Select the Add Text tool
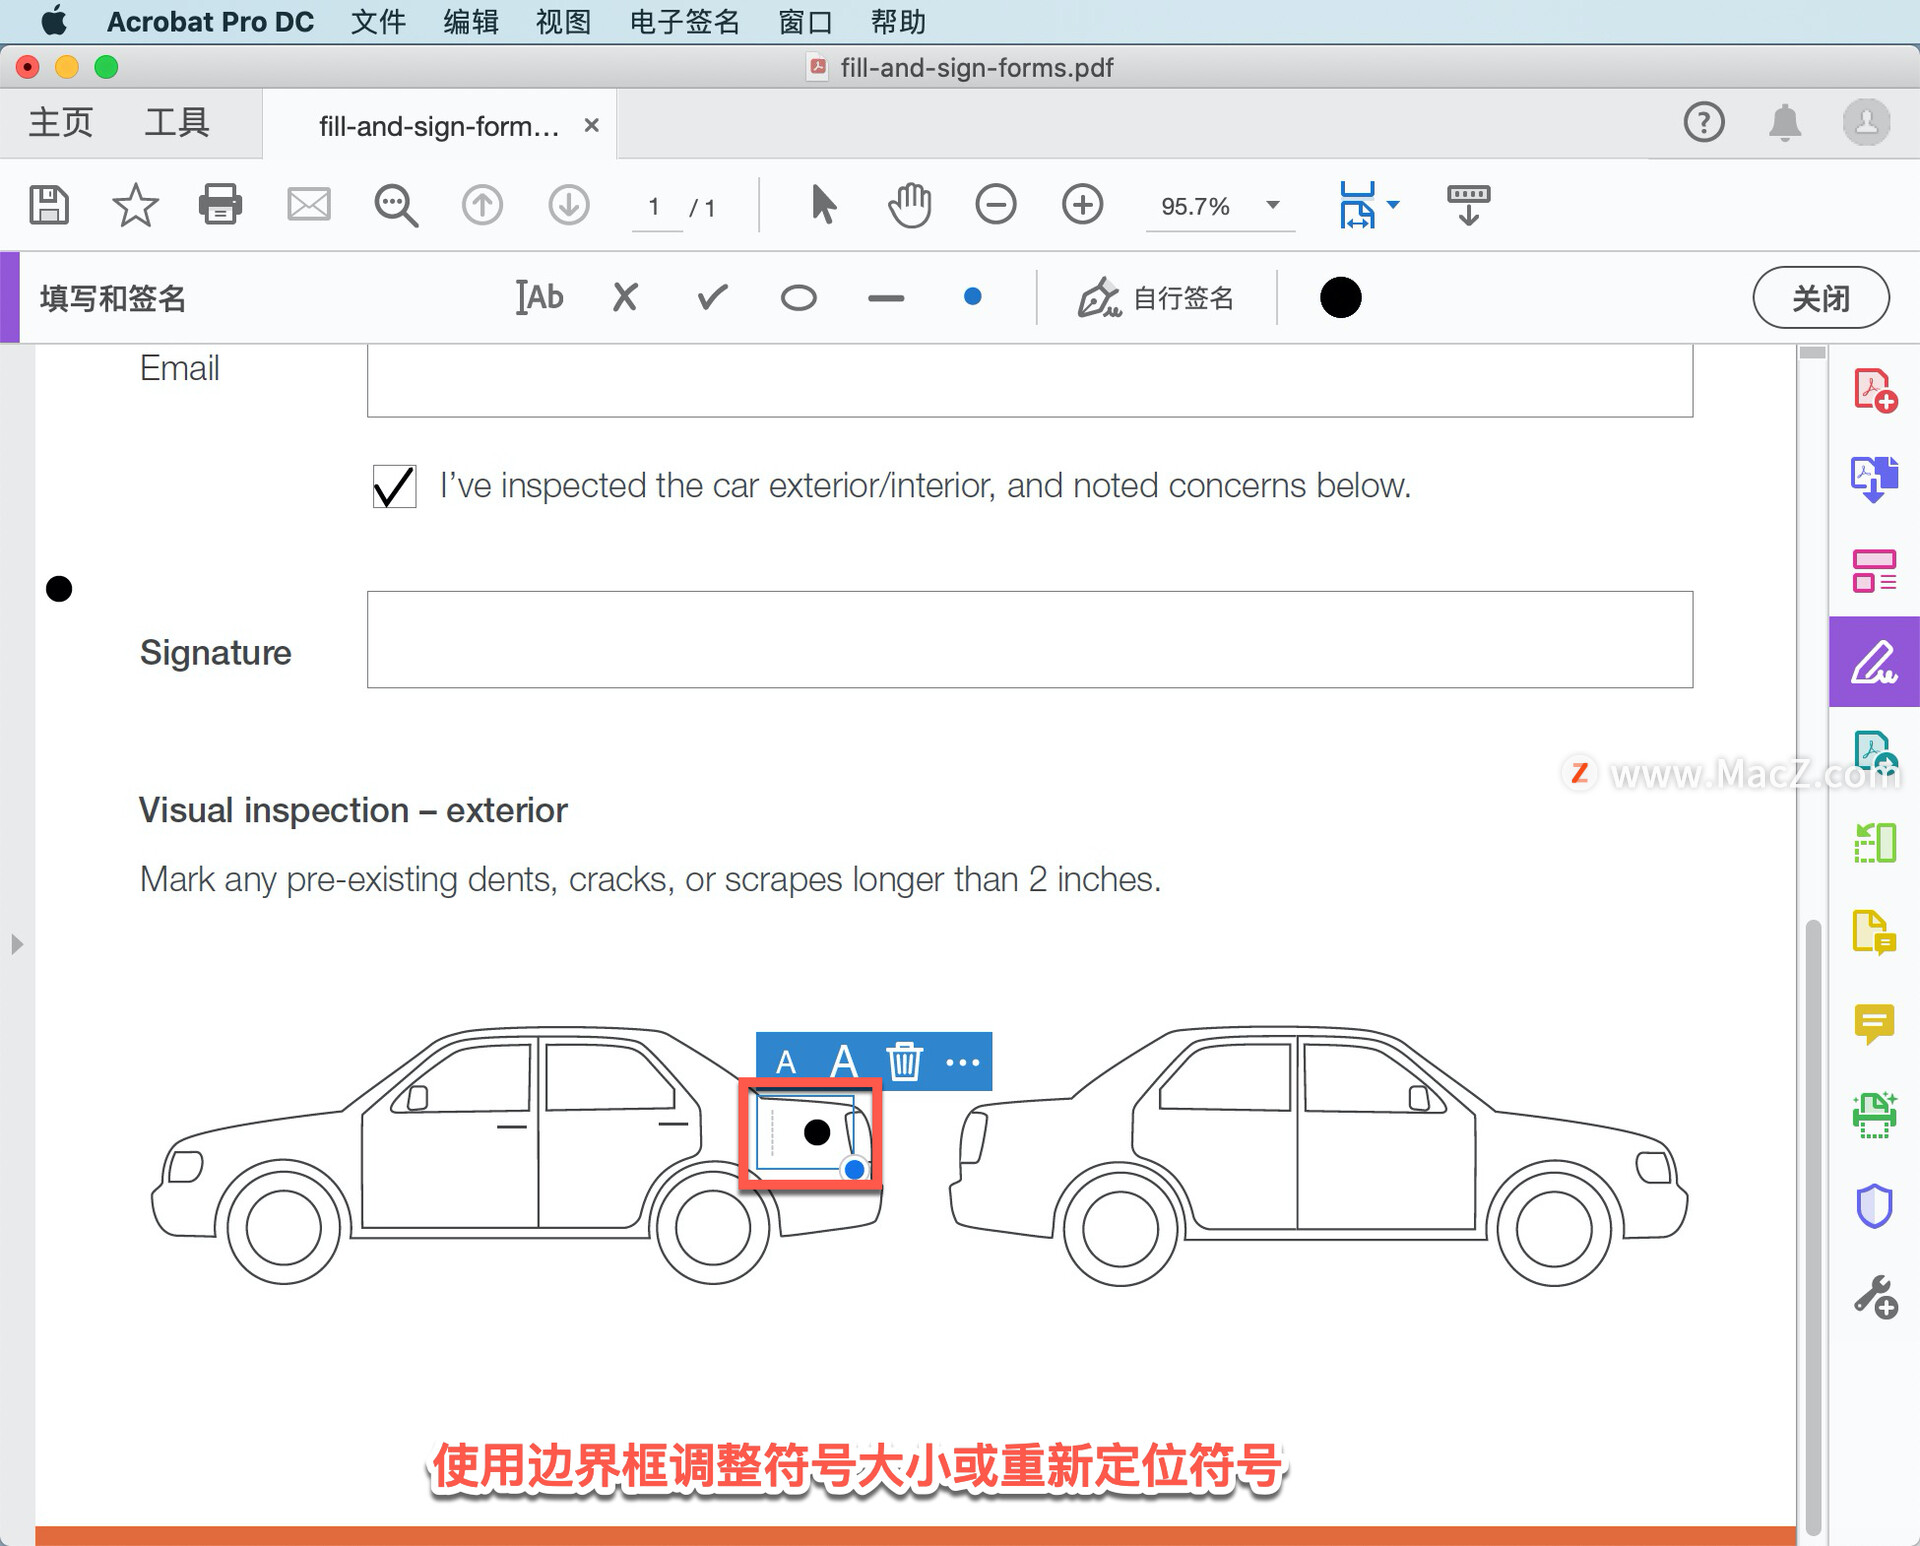 540,297
